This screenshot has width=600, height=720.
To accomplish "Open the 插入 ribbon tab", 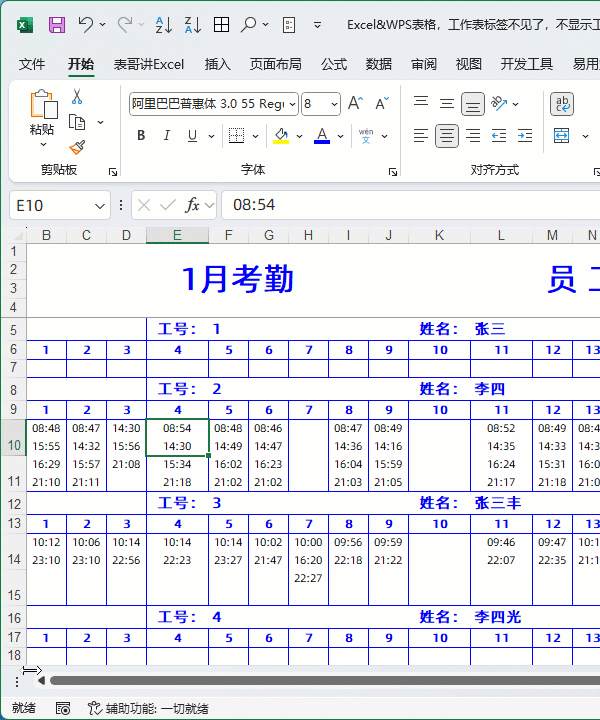I will tap(217, 64).
